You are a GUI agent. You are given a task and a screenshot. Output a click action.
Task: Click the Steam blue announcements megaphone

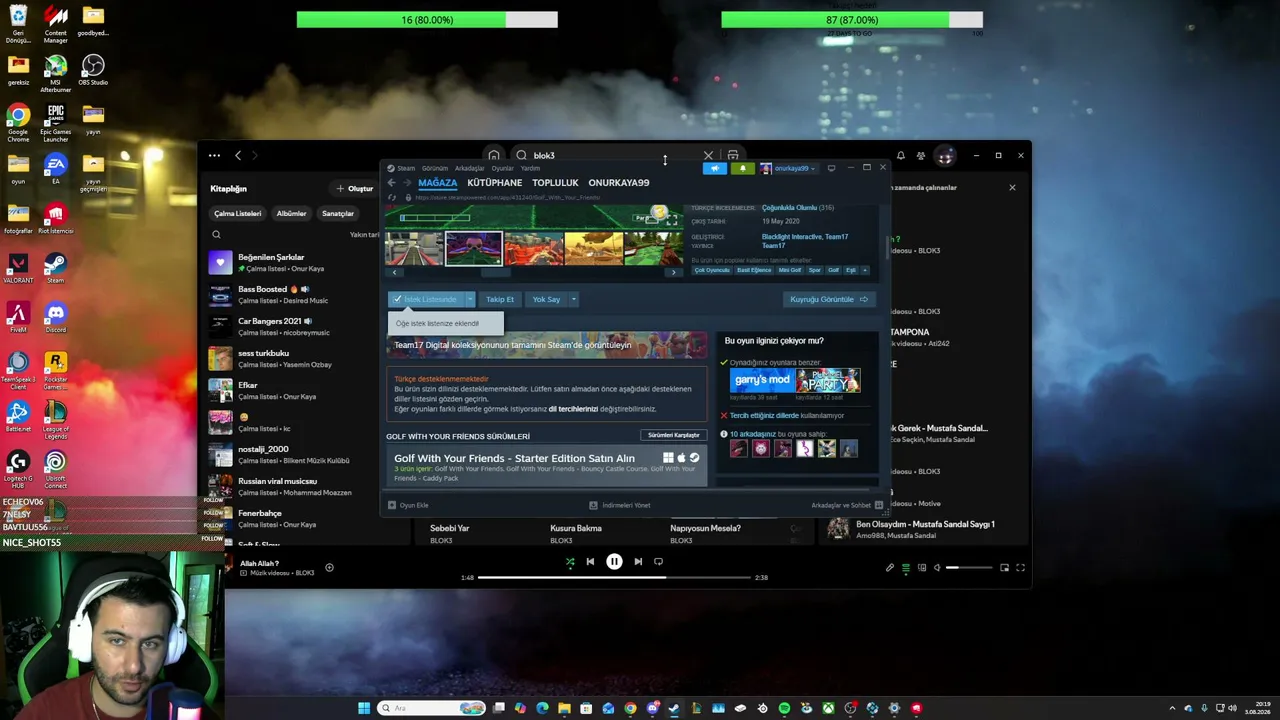pos(714,168)
